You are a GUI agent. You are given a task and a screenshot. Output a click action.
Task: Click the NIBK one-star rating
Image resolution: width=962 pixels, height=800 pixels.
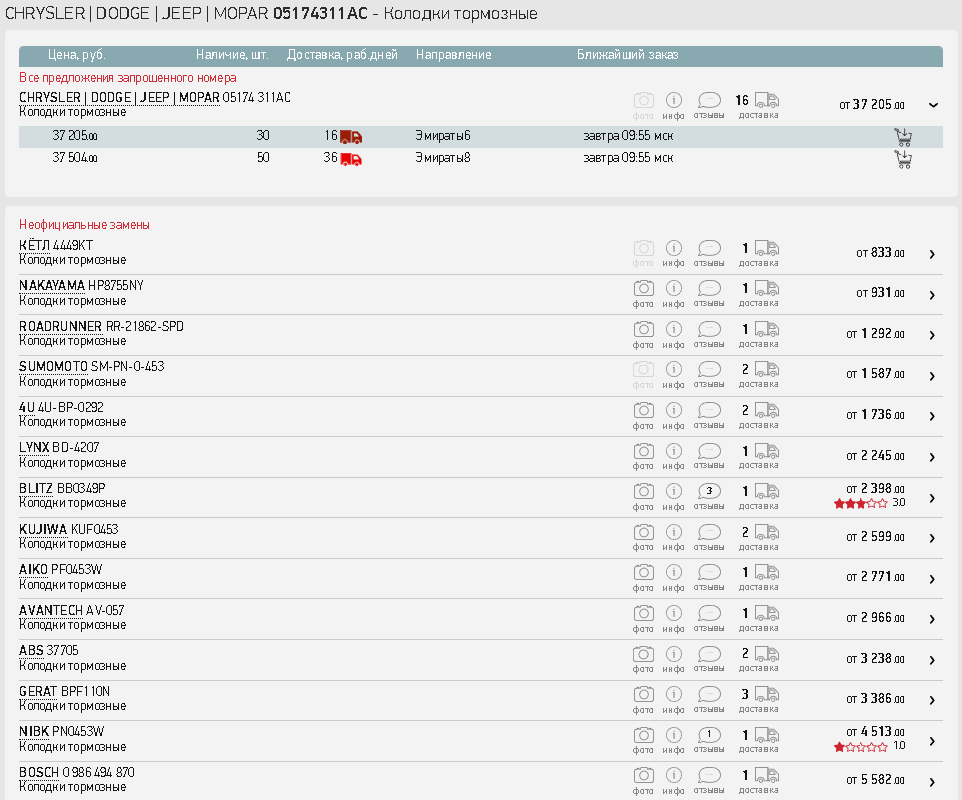click(x=860, y=747)
